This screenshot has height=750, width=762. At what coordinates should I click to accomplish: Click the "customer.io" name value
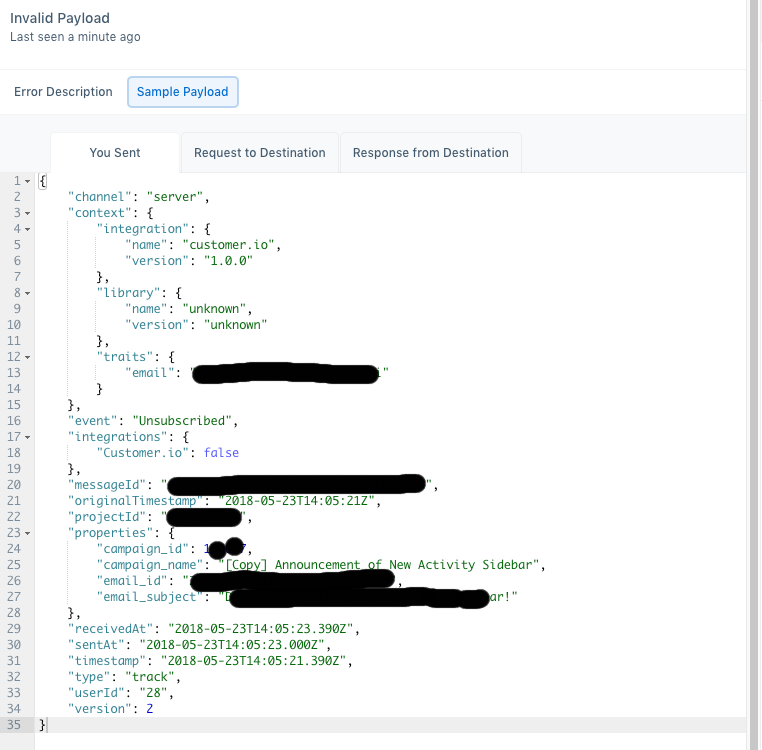(228, 245)
